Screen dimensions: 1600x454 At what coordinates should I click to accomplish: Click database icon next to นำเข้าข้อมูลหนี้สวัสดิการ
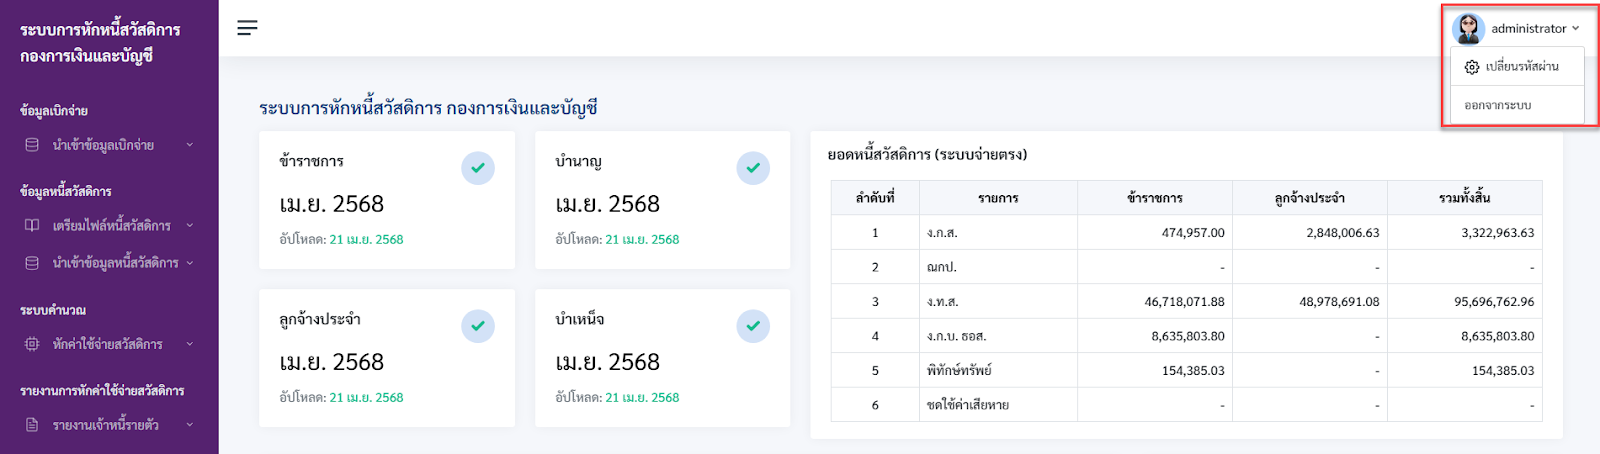[x=32, y=263]
